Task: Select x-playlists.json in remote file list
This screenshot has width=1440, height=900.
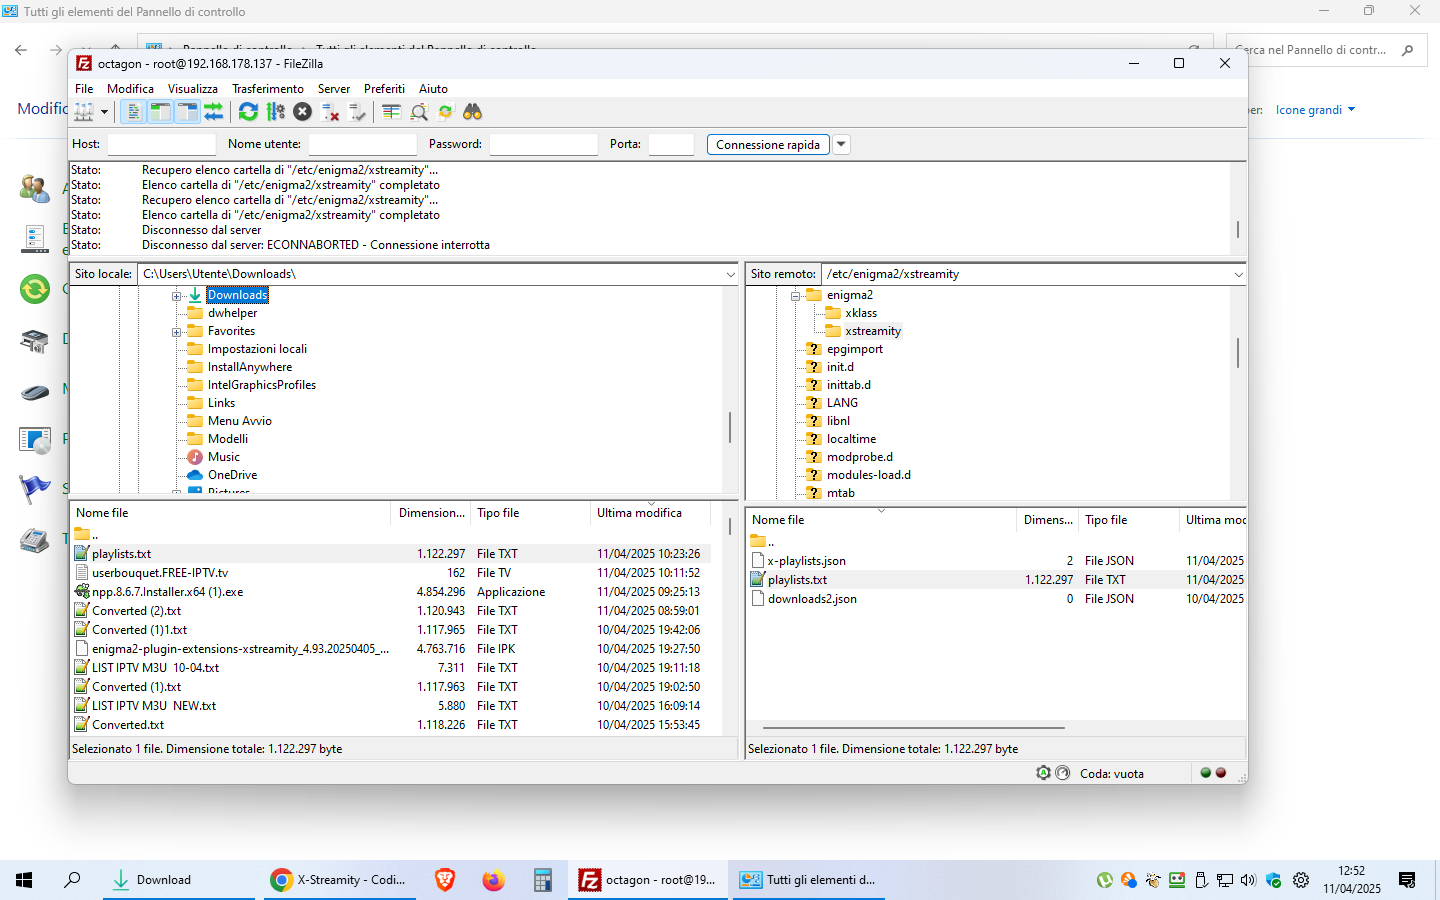Action: click(806, 561)
